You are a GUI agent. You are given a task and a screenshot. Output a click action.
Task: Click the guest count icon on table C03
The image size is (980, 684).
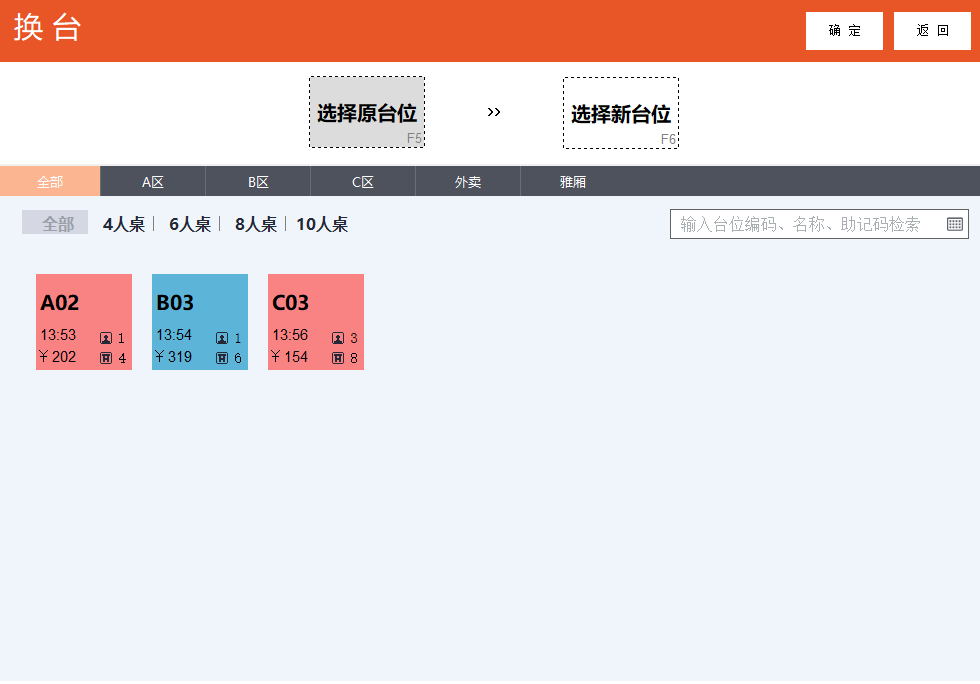tap(338, 338)
